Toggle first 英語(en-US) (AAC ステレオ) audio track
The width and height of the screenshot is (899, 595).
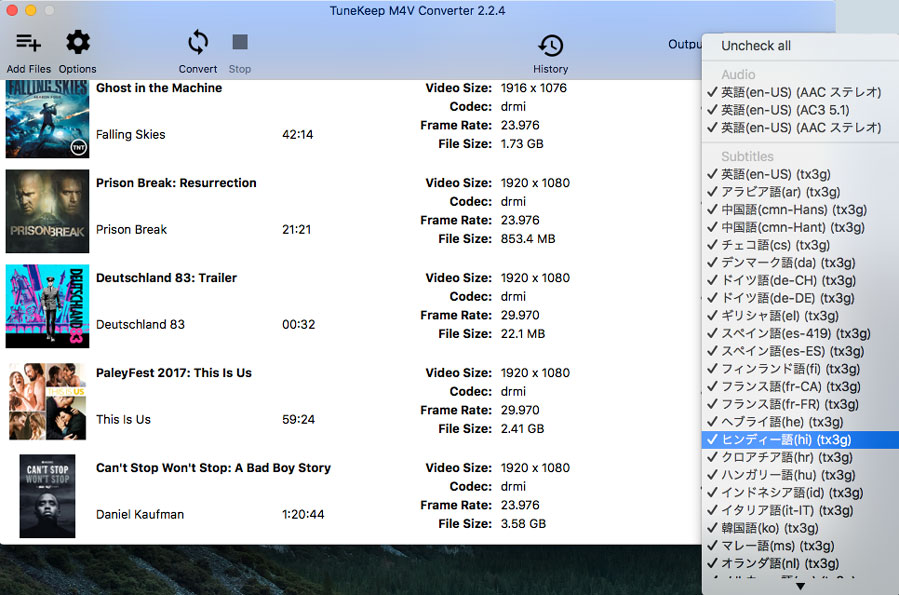pos(800,92)
